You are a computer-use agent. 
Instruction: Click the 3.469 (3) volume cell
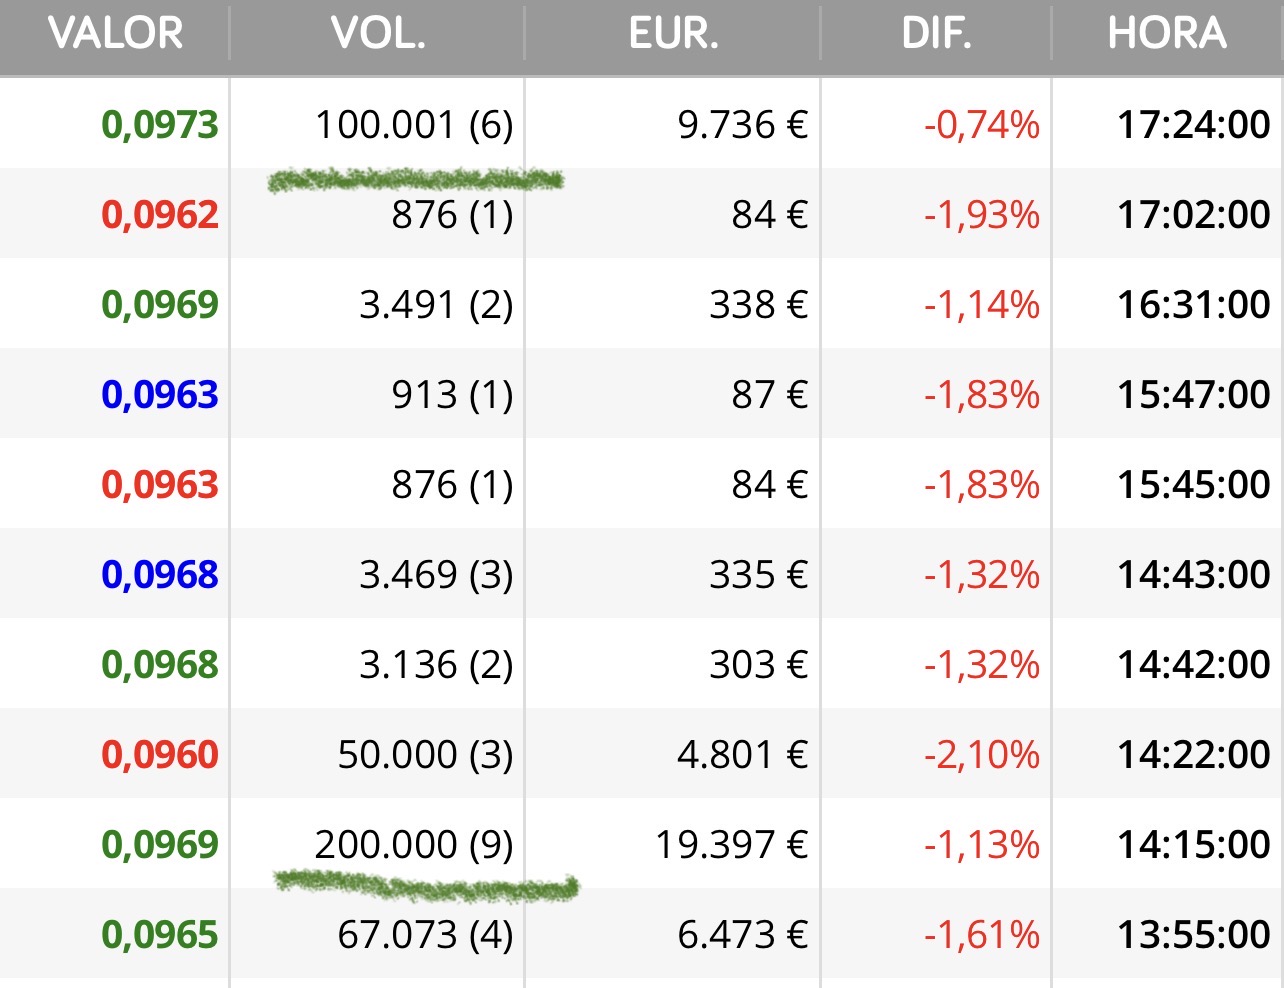[436, 575]
